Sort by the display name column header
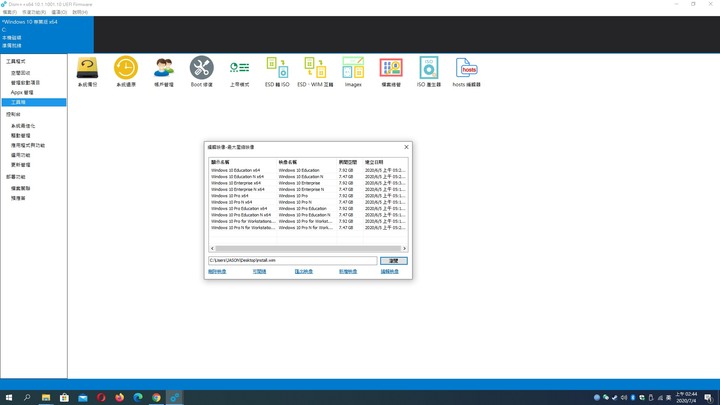 [243, 162]
